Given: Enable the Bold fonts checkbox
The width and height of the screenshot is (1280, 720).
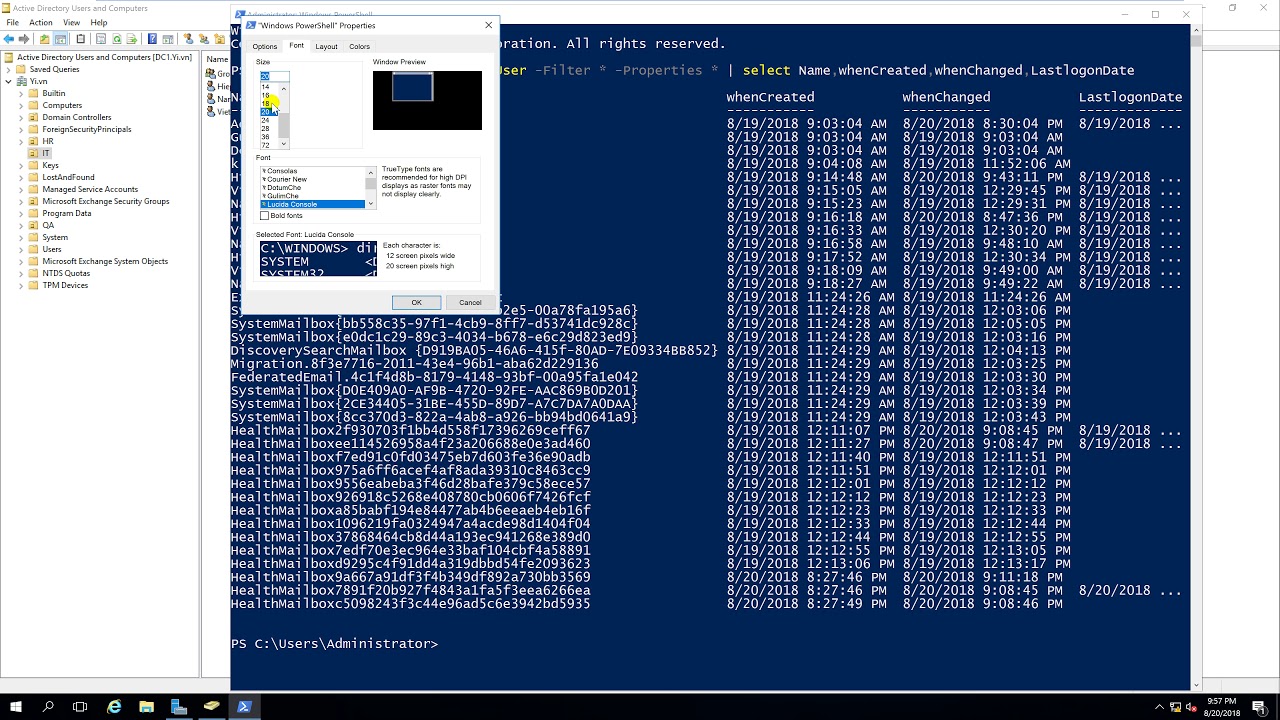Looking at the screenshot, I should (264, 215).
